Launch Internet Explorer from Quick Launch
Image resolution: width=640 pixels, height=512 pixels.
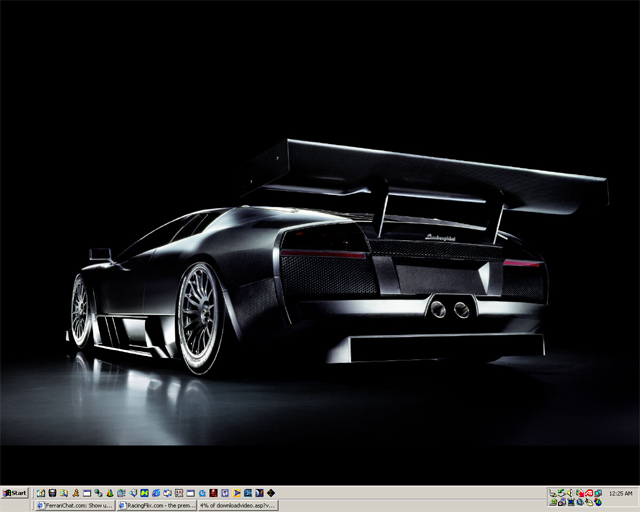coord(156,493)
